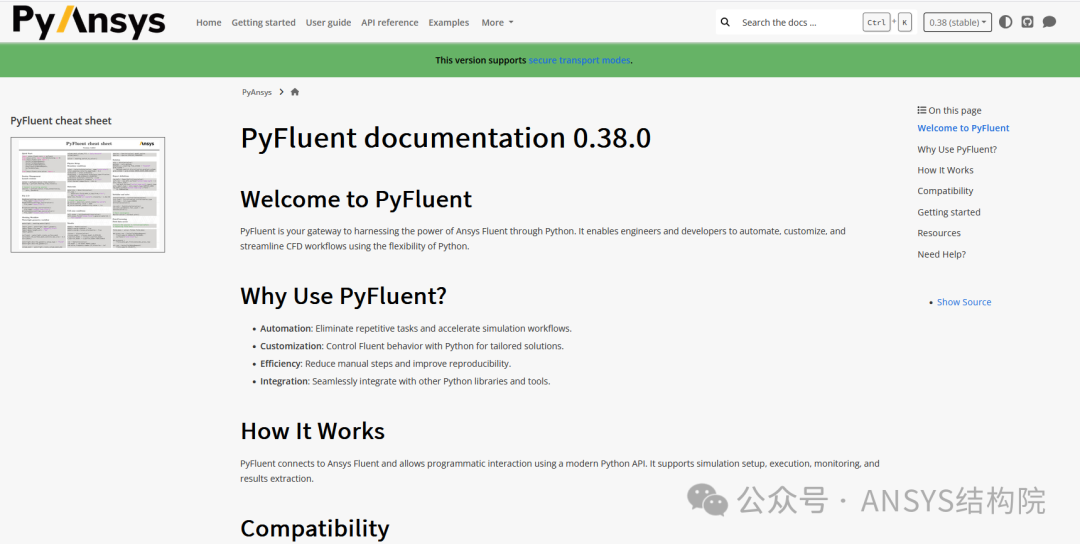Click the How It Works heading
The height and width of the screenshot is (544, 1080).
point(313,431)
